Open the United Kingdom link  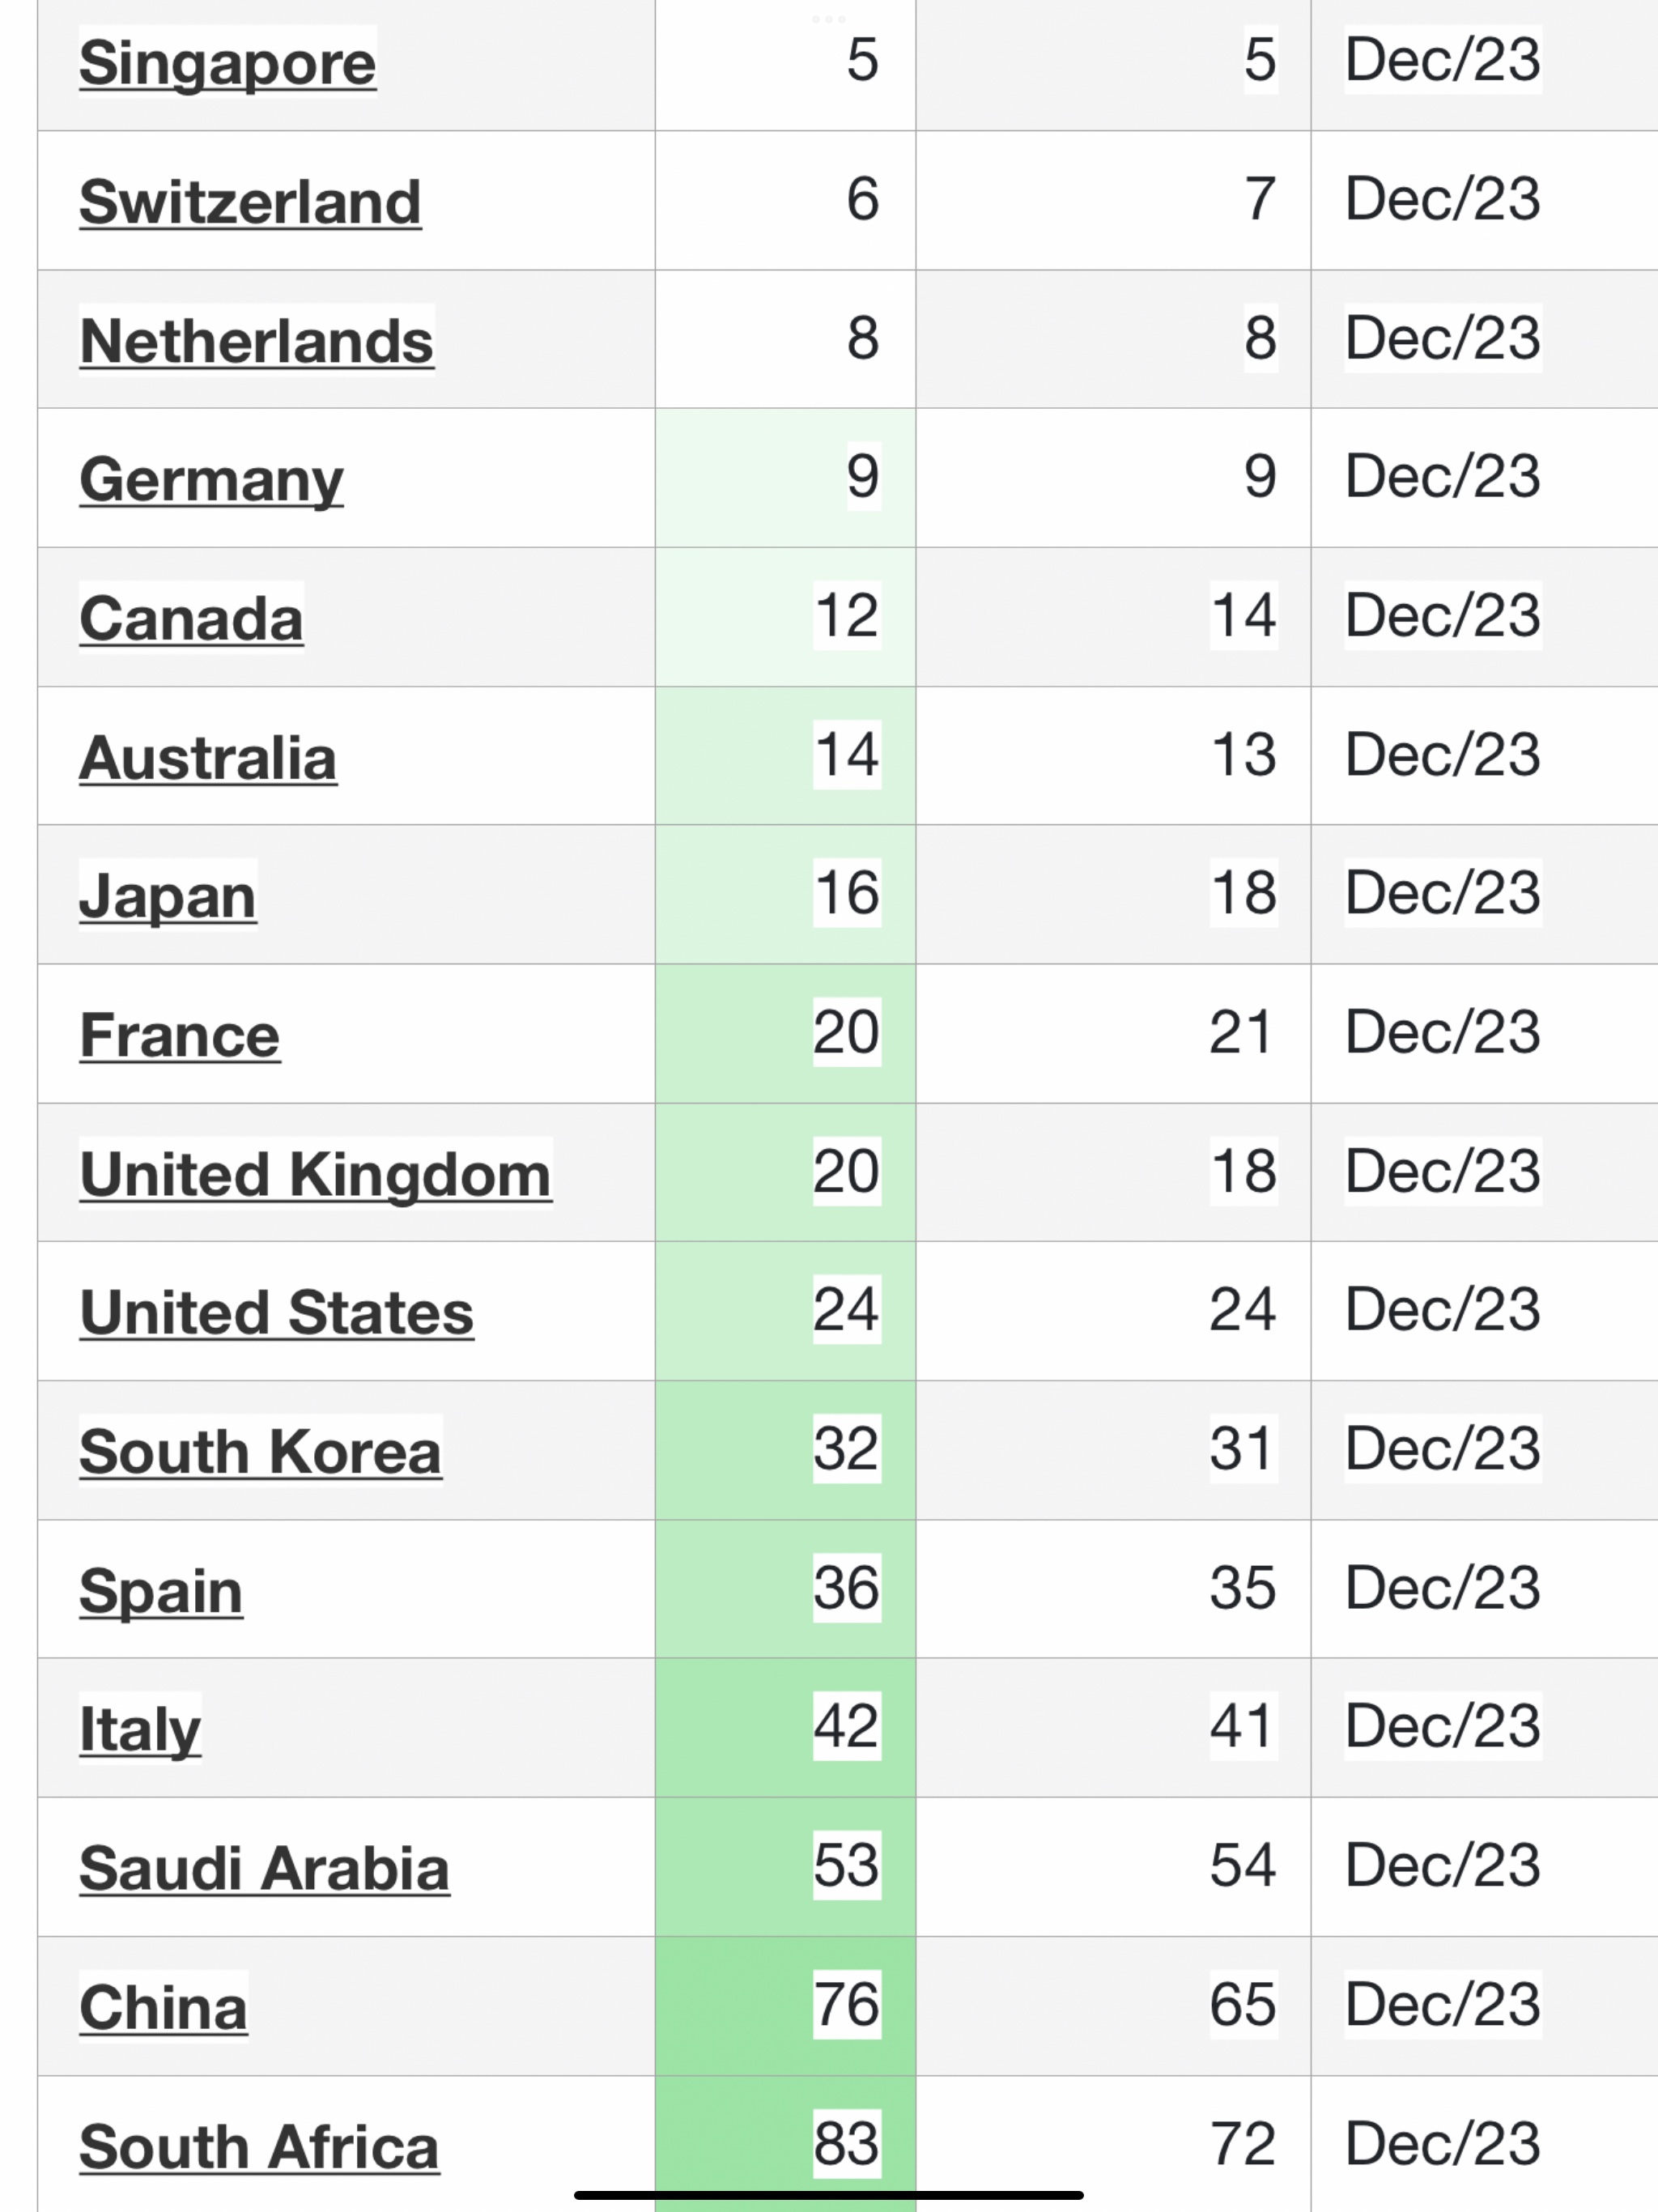click(x=315, y=1173)
